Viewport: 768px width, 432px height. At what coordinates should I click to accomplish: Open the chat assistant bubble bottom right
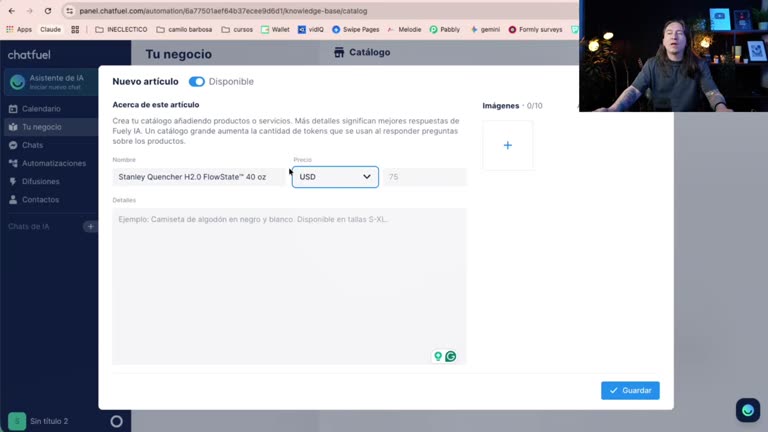(x=747, y=410)
